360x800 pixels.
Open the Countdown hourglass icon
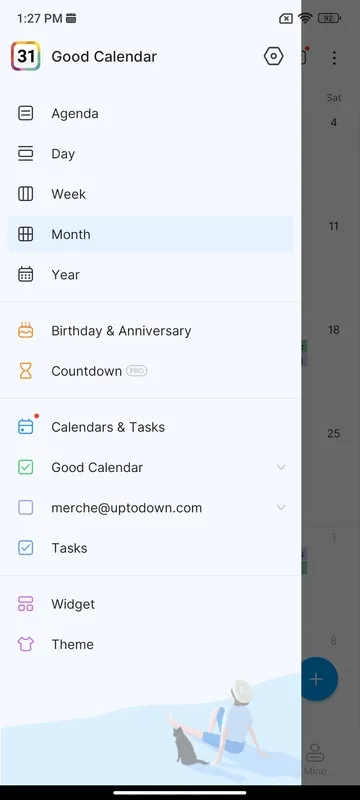click(x=25, y=371)
